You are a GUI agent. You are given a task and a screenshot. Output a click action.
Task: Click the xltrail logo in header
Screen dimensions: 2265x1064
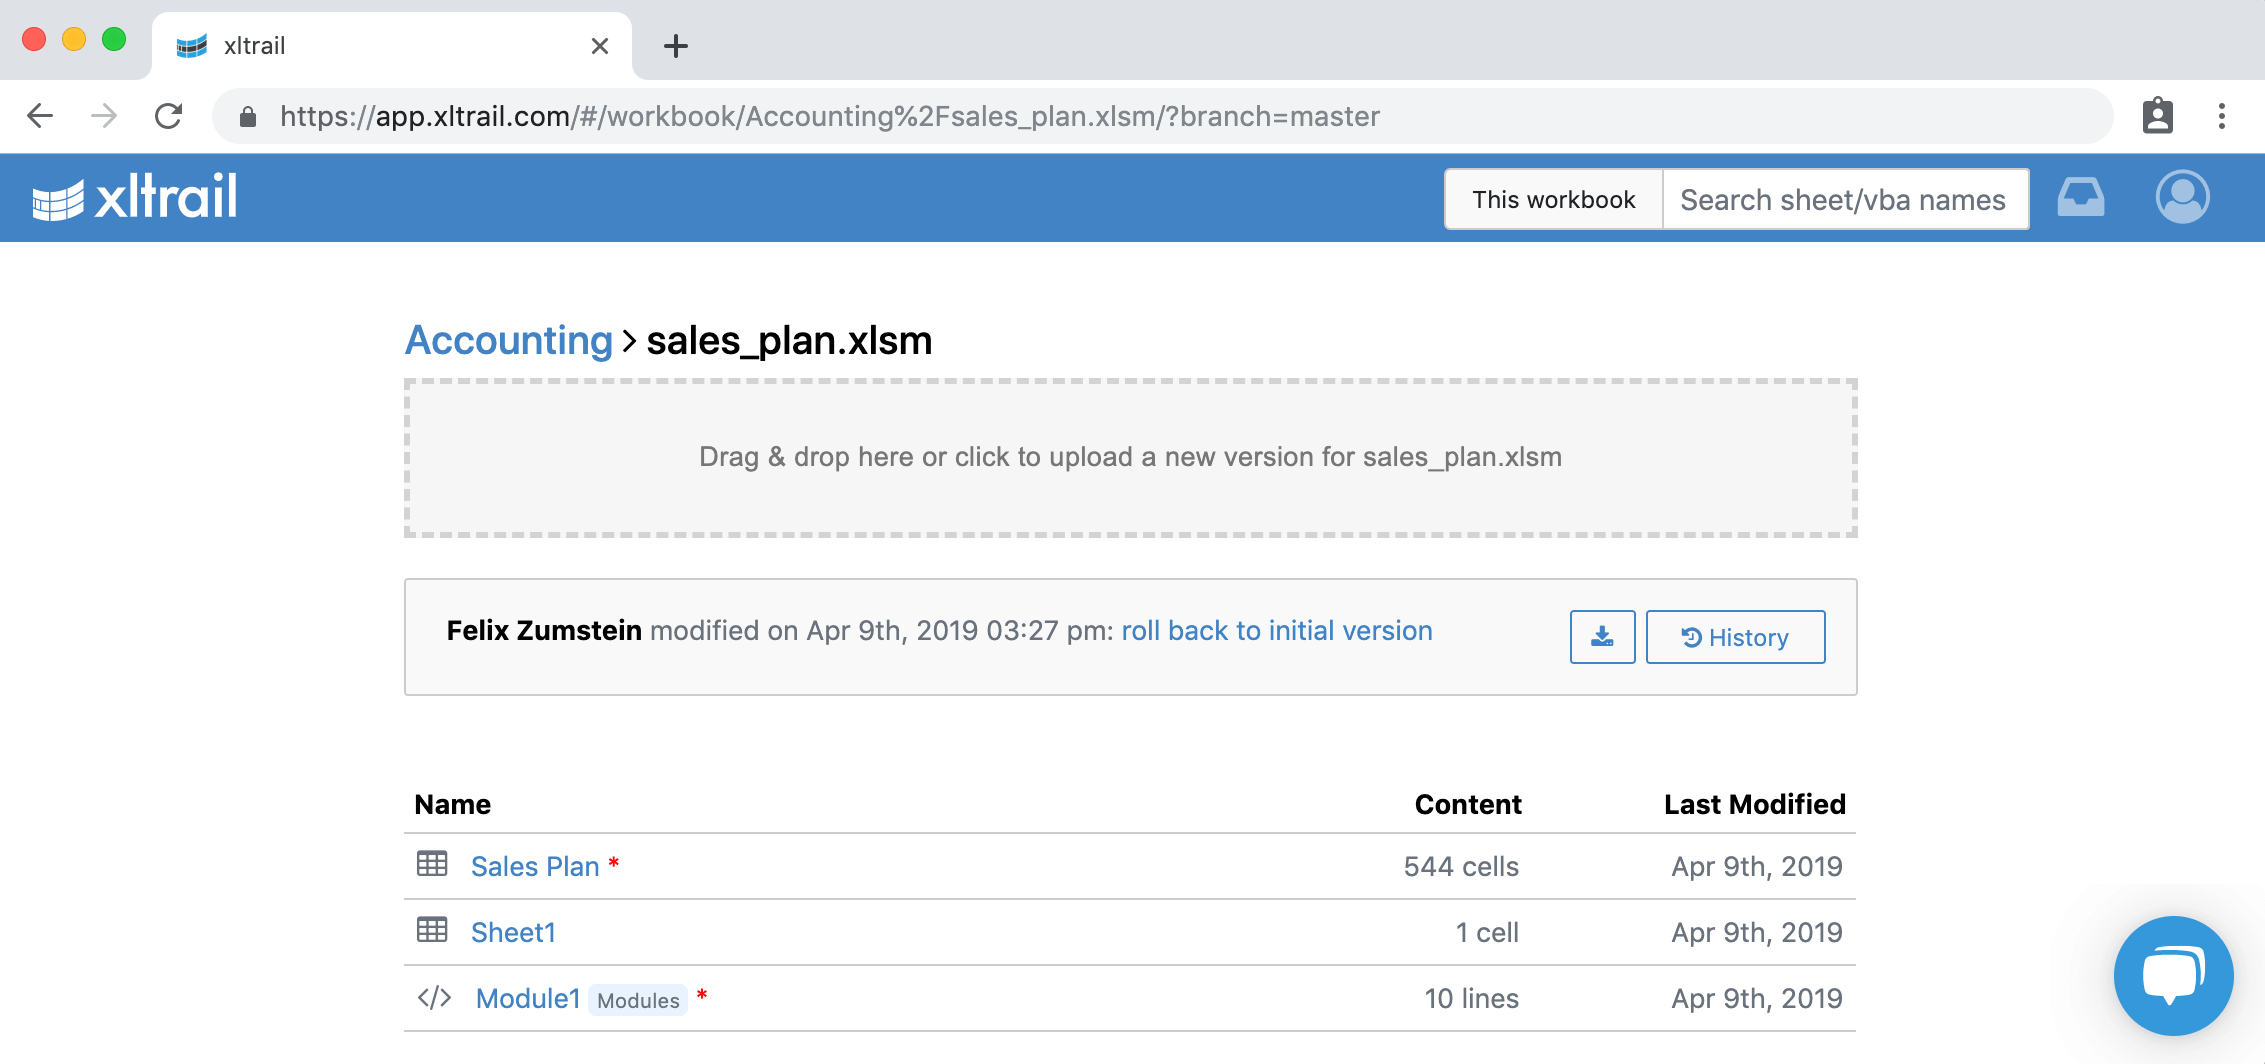[135, 197]
